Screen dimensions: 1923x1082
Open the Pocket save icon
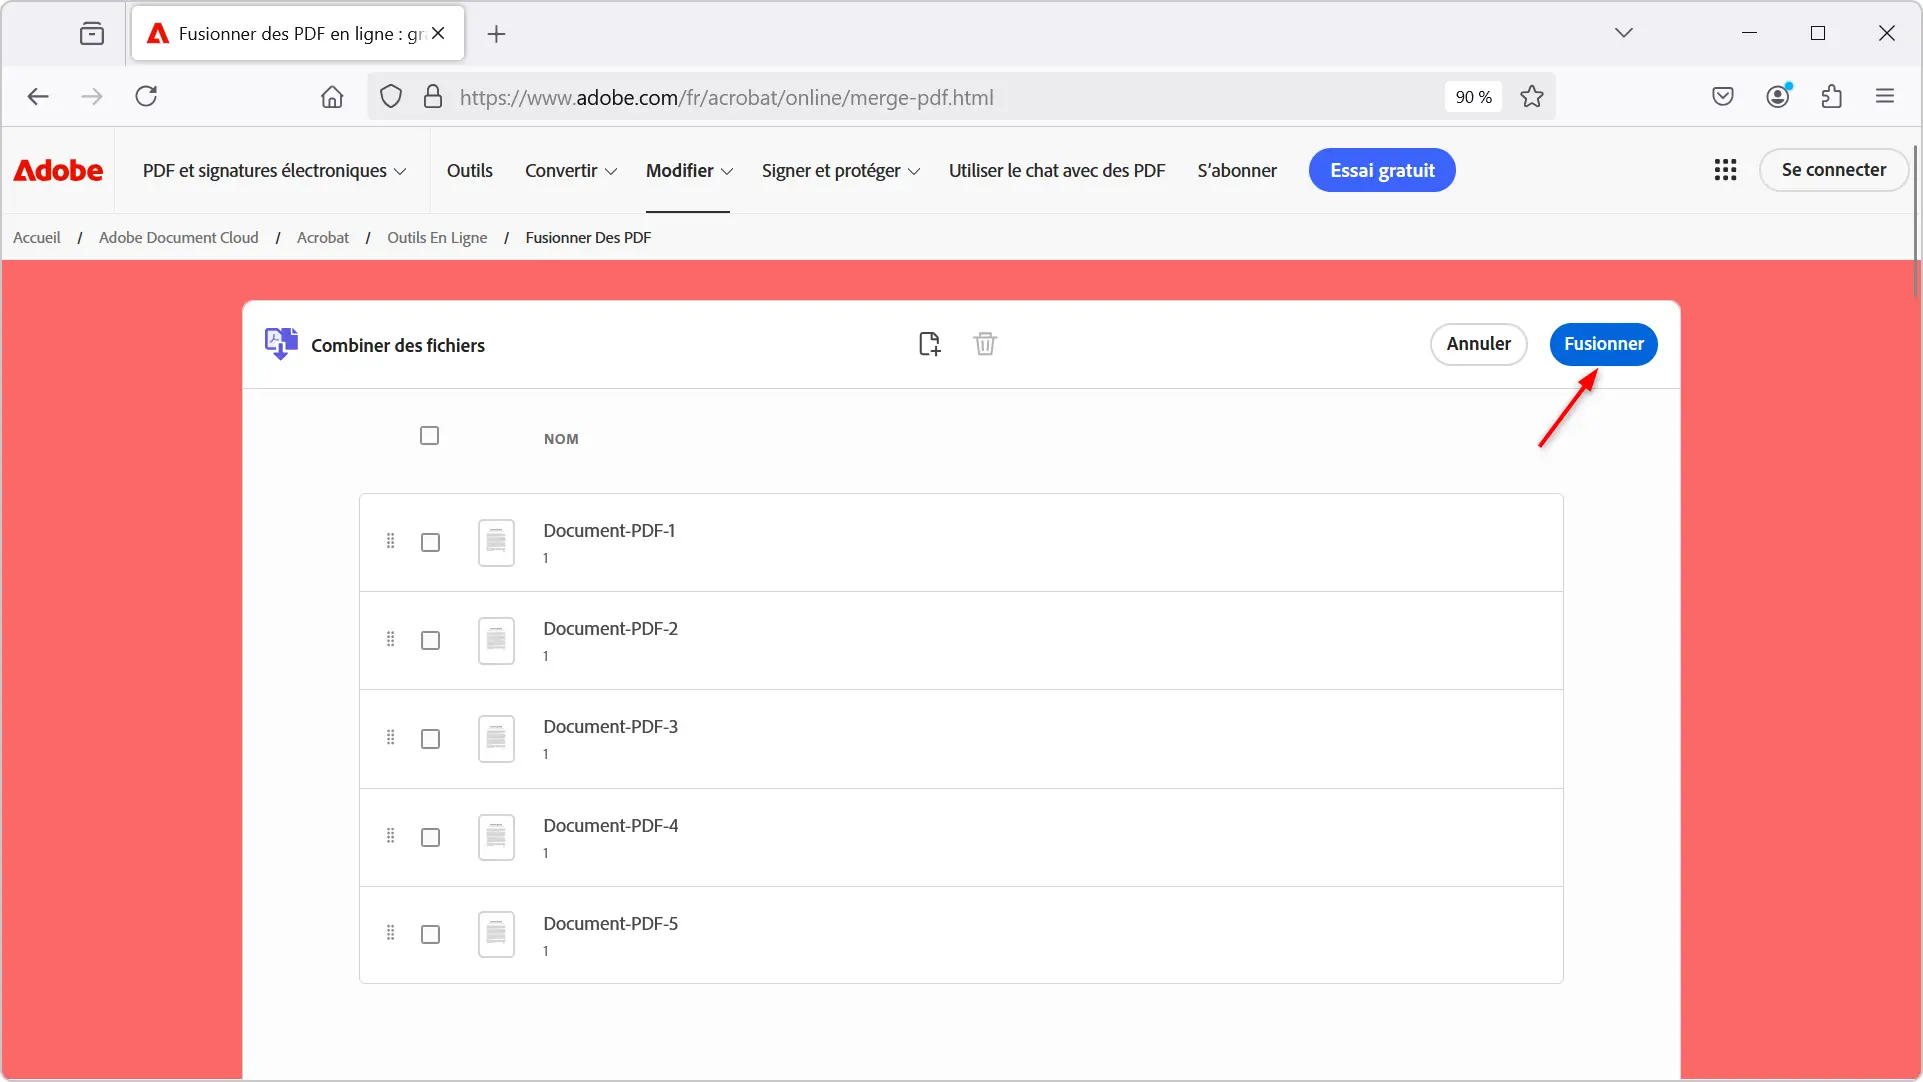pyautogui.click(x=1723, y=97)
